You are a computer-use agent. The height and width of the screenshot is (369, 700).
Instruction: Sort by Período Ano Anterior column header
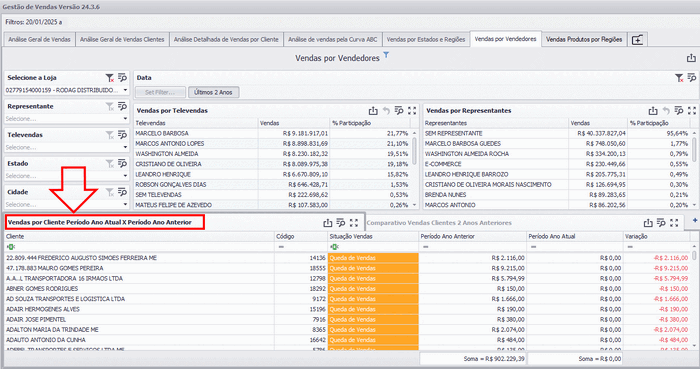(x=472, y=236)
